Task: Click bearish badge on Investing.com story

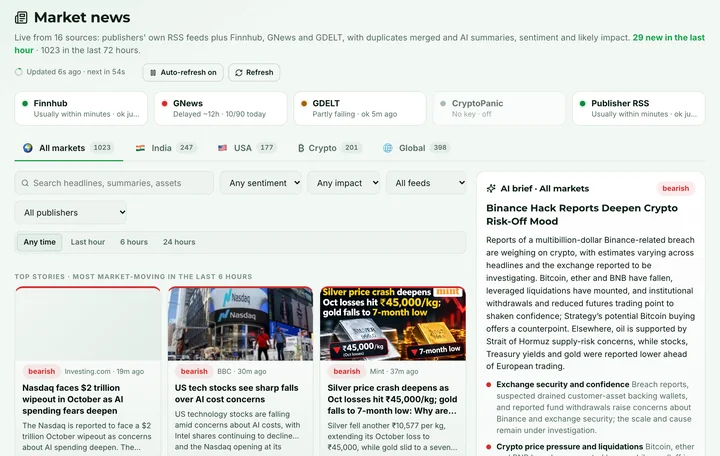Action: point(42,372)
